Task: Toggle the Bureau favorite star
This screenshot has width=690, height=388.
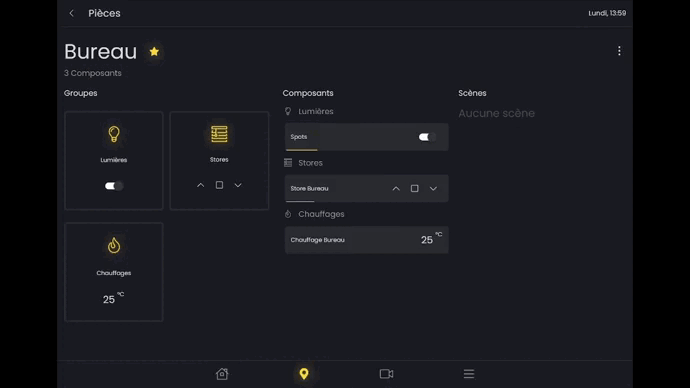Action: point(154,51)
